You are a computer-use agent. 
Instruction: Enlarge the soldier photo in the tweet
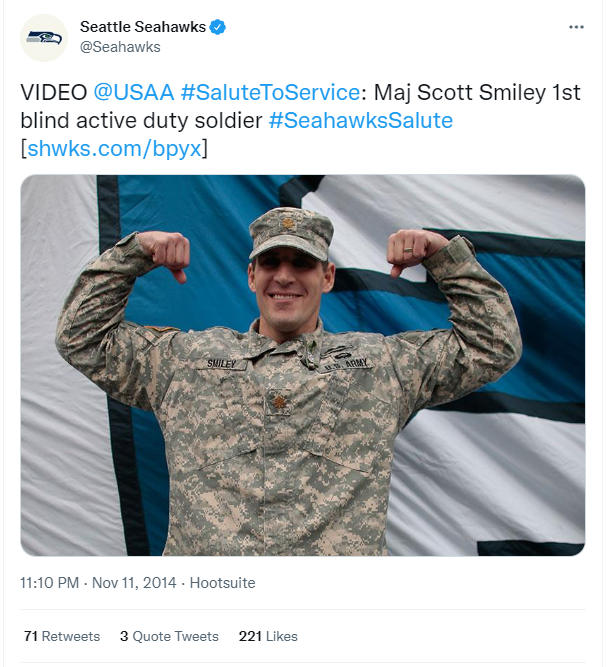click(x=302, y=365)
